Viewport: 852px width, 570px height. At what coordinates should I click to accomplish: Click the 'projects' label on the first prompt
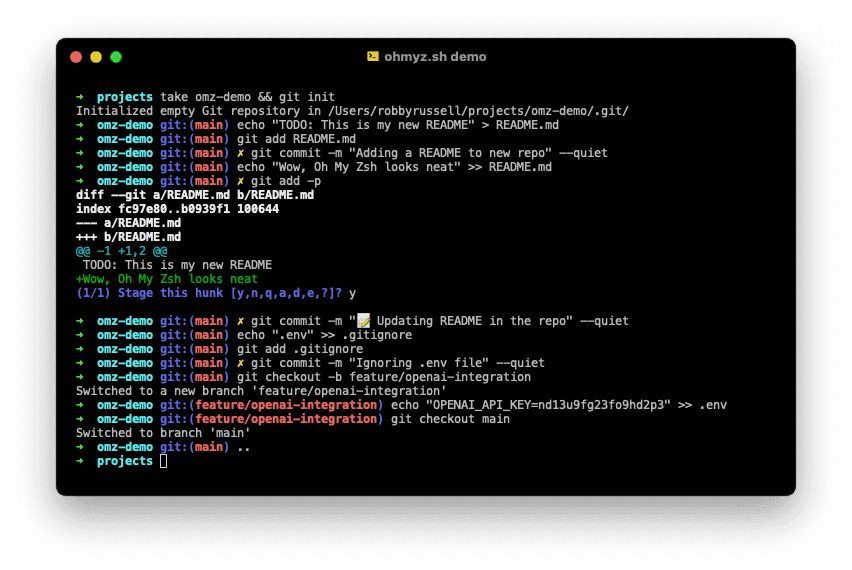pyautogui.click(x=125, y=97)
